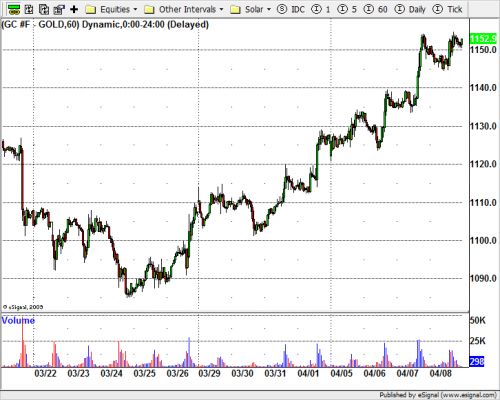Click the green chart window icon in toolbar
Screen dimensions: 500x400
click(14, 9)
